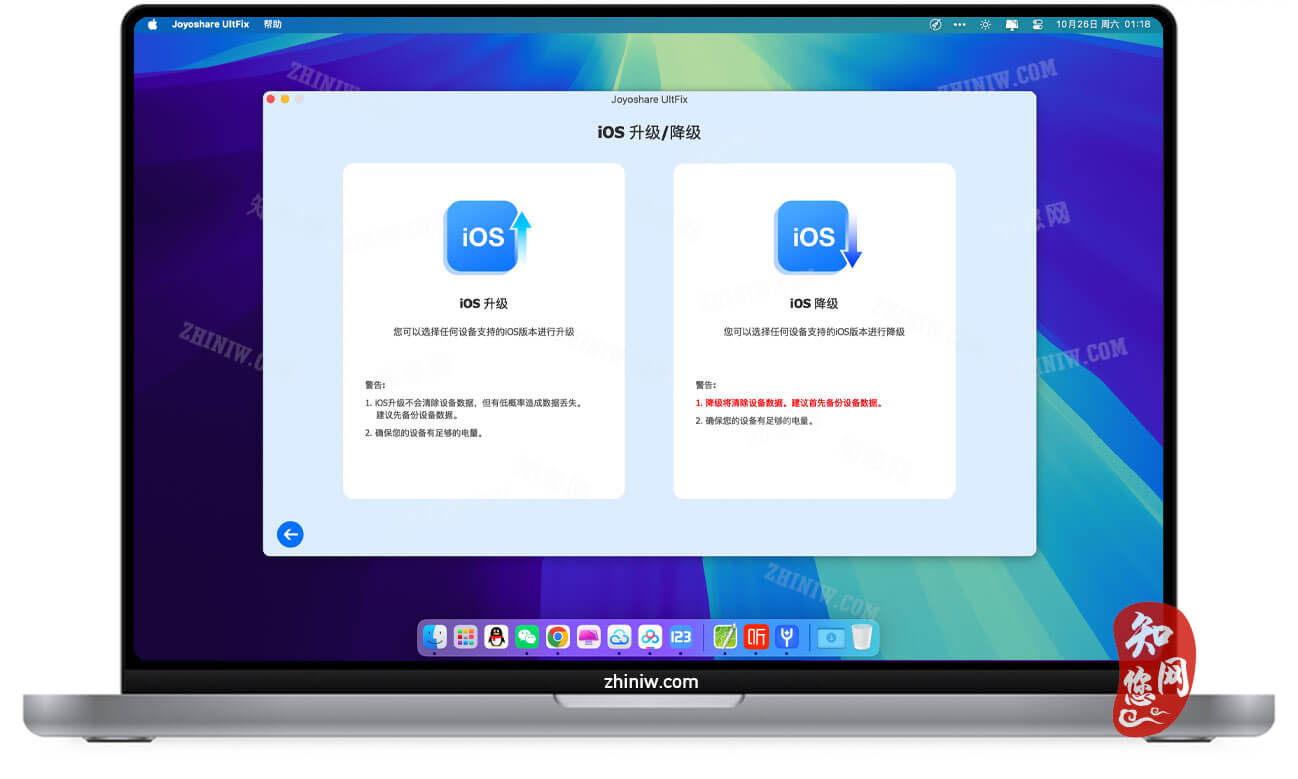Screen dimensions: 1298x779
Task: Click the three-dots menu bar icon
Action: pos(960,24)
